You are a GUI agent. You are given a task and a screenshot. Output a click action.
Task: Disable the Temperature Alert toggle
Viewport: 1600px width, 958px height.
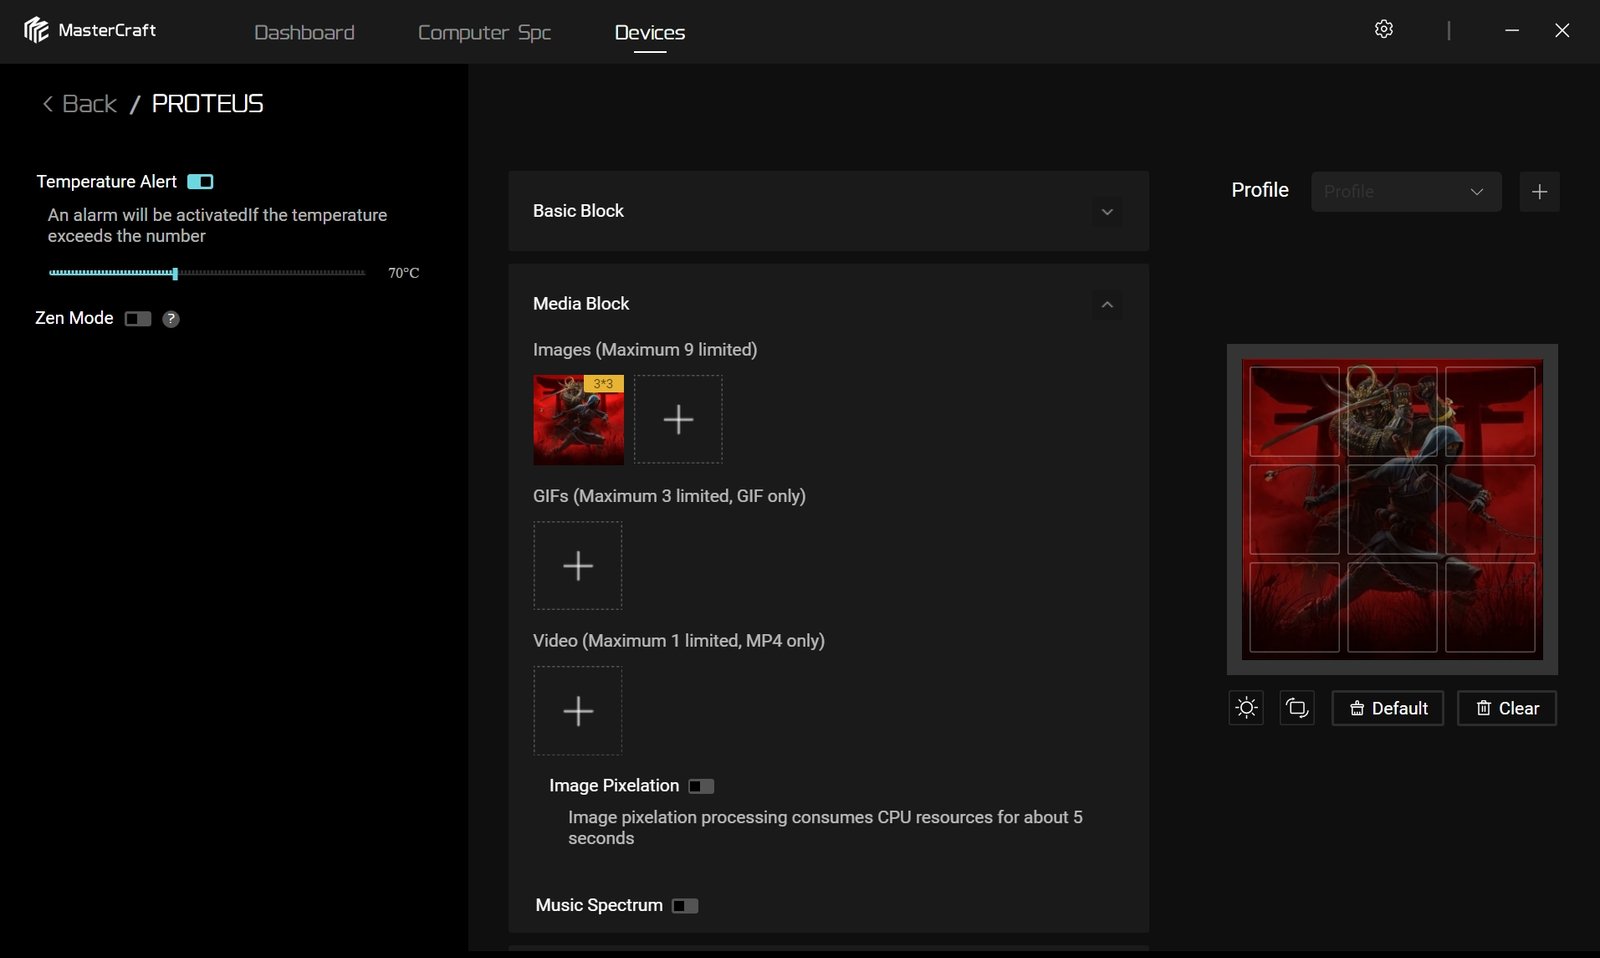[200, 182]
